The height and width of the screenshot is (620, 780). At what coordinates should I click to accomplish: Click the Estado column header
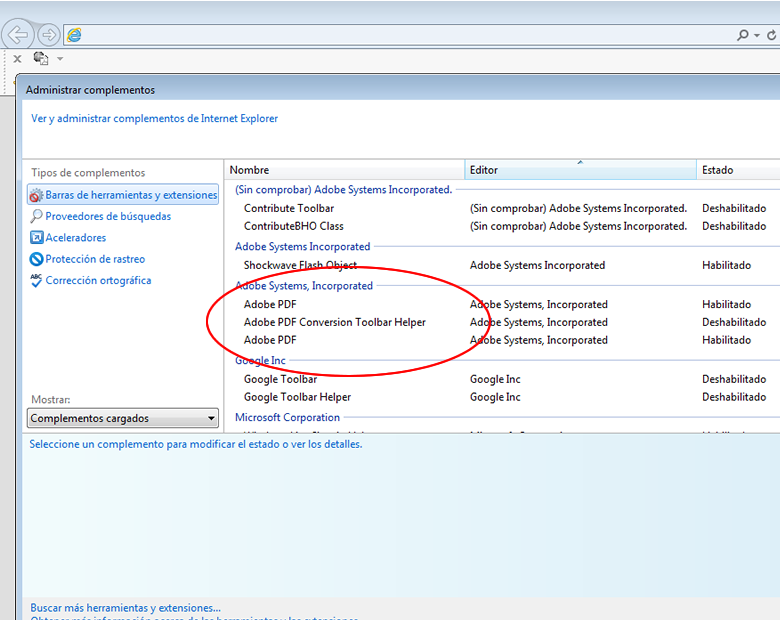pyautogui.click(x=735, y=170)
